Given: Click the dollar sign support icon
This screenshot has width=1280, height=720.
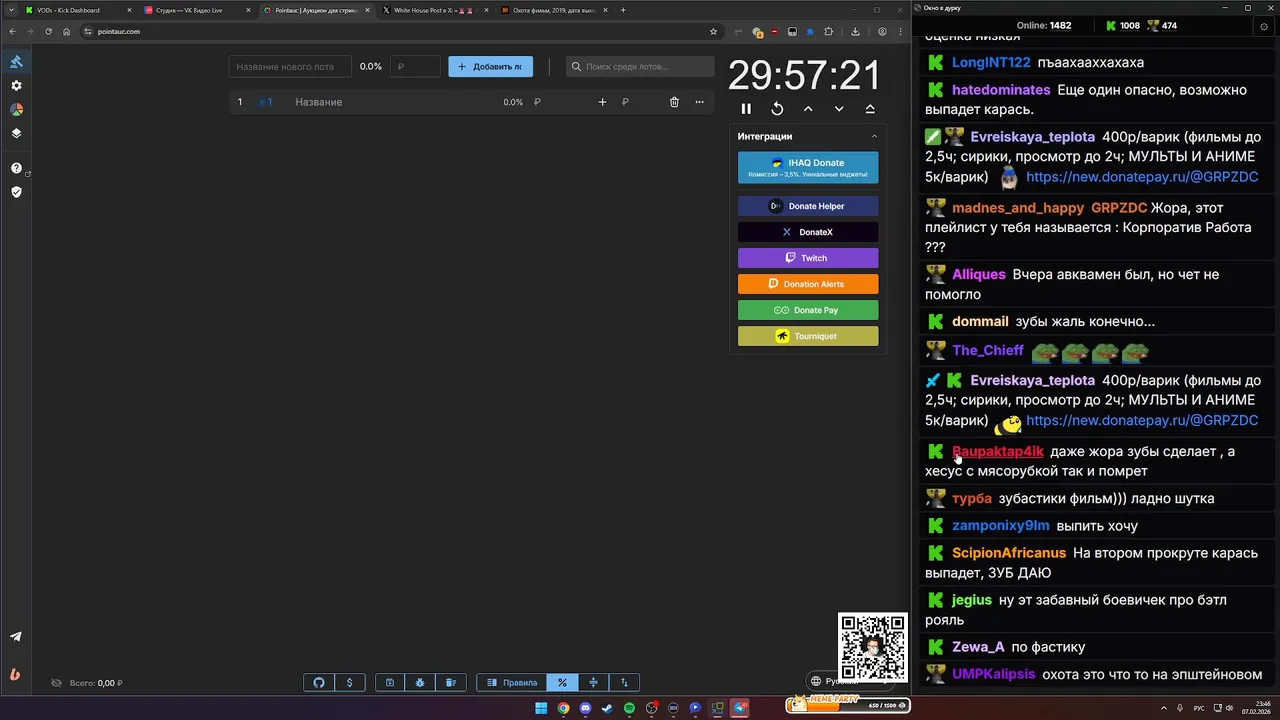Looking at the screenshot, I should pyautogui.click(x=349, y=683).
